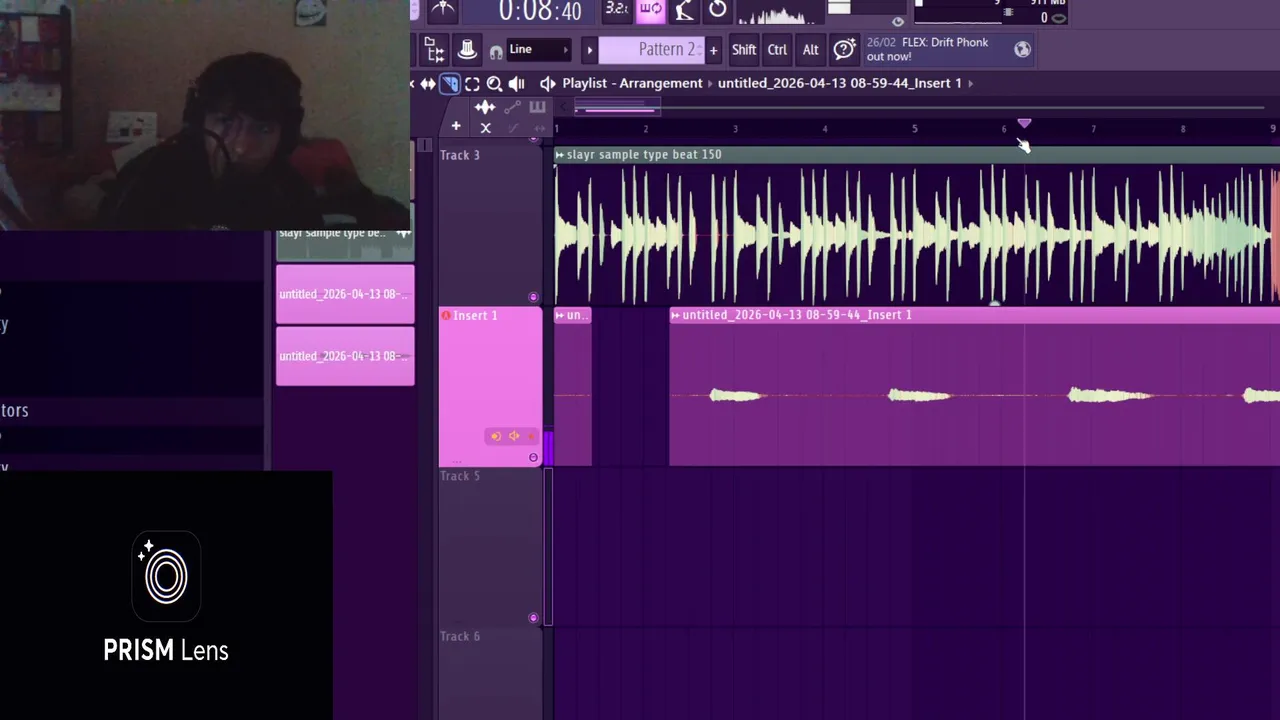This screenshot has height=720, width=1280.
Task: Click the select region brackets icon
Action: click(472, 84)
